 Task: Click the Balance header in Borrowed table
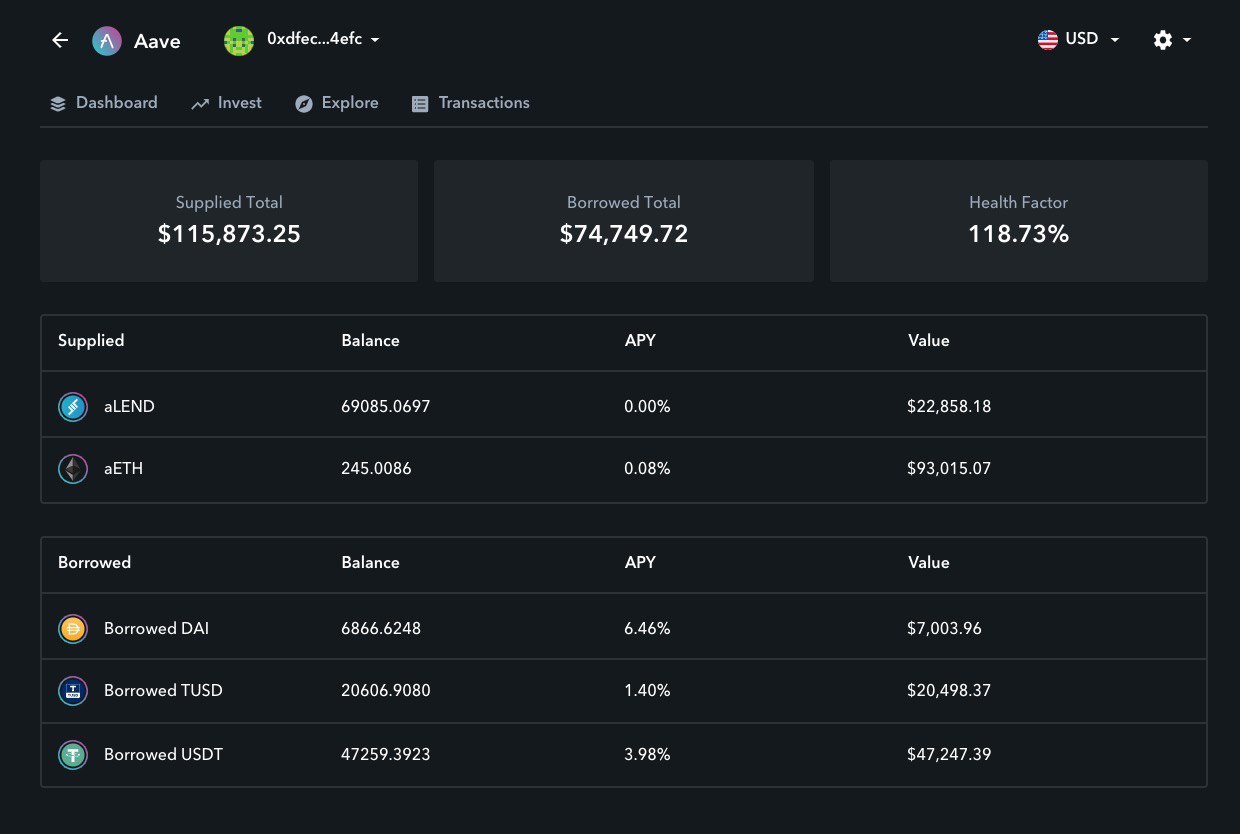(x=370, y=562)
